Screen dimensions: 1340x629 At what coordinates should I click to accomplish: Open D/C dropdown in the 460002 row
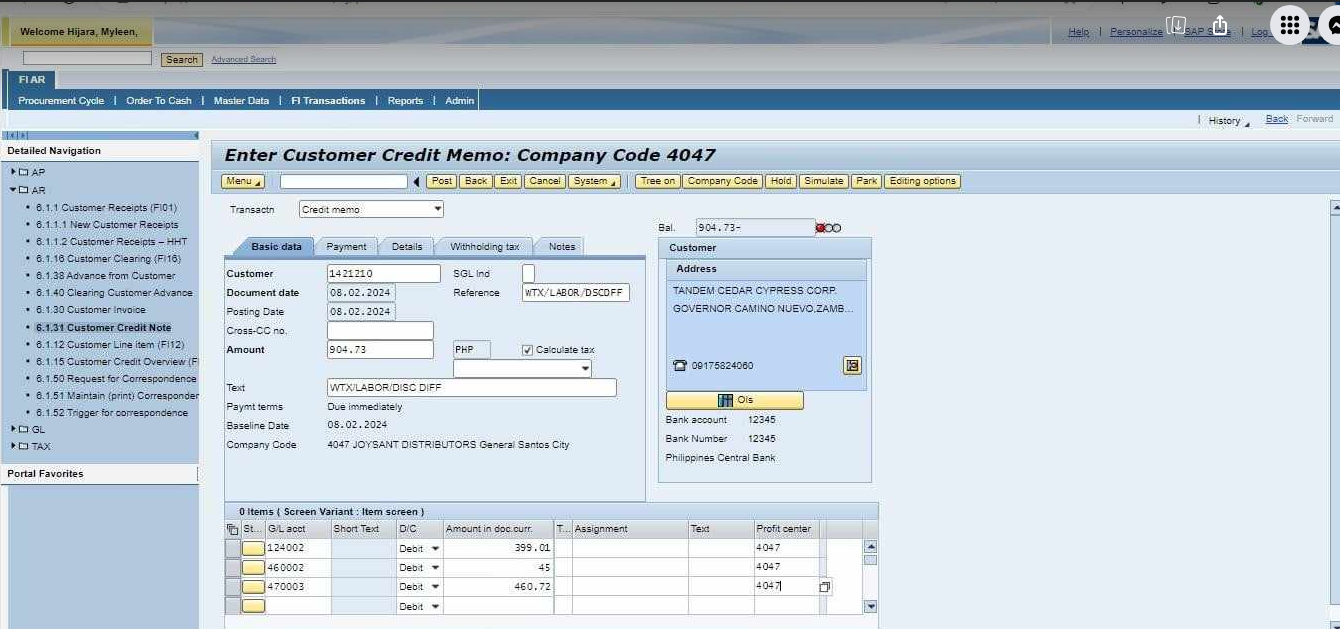(x=434, y=567)
